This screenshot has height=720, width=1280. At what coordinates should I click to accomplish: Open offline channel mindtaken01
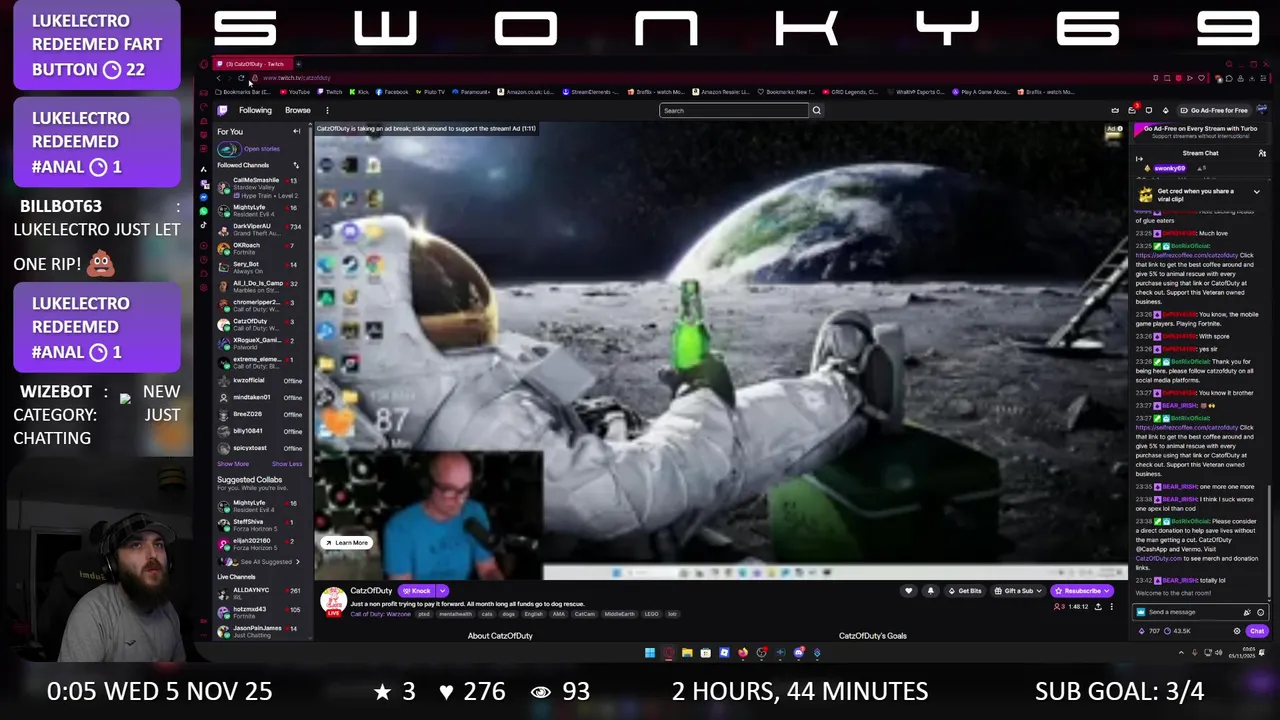(260, 397)
